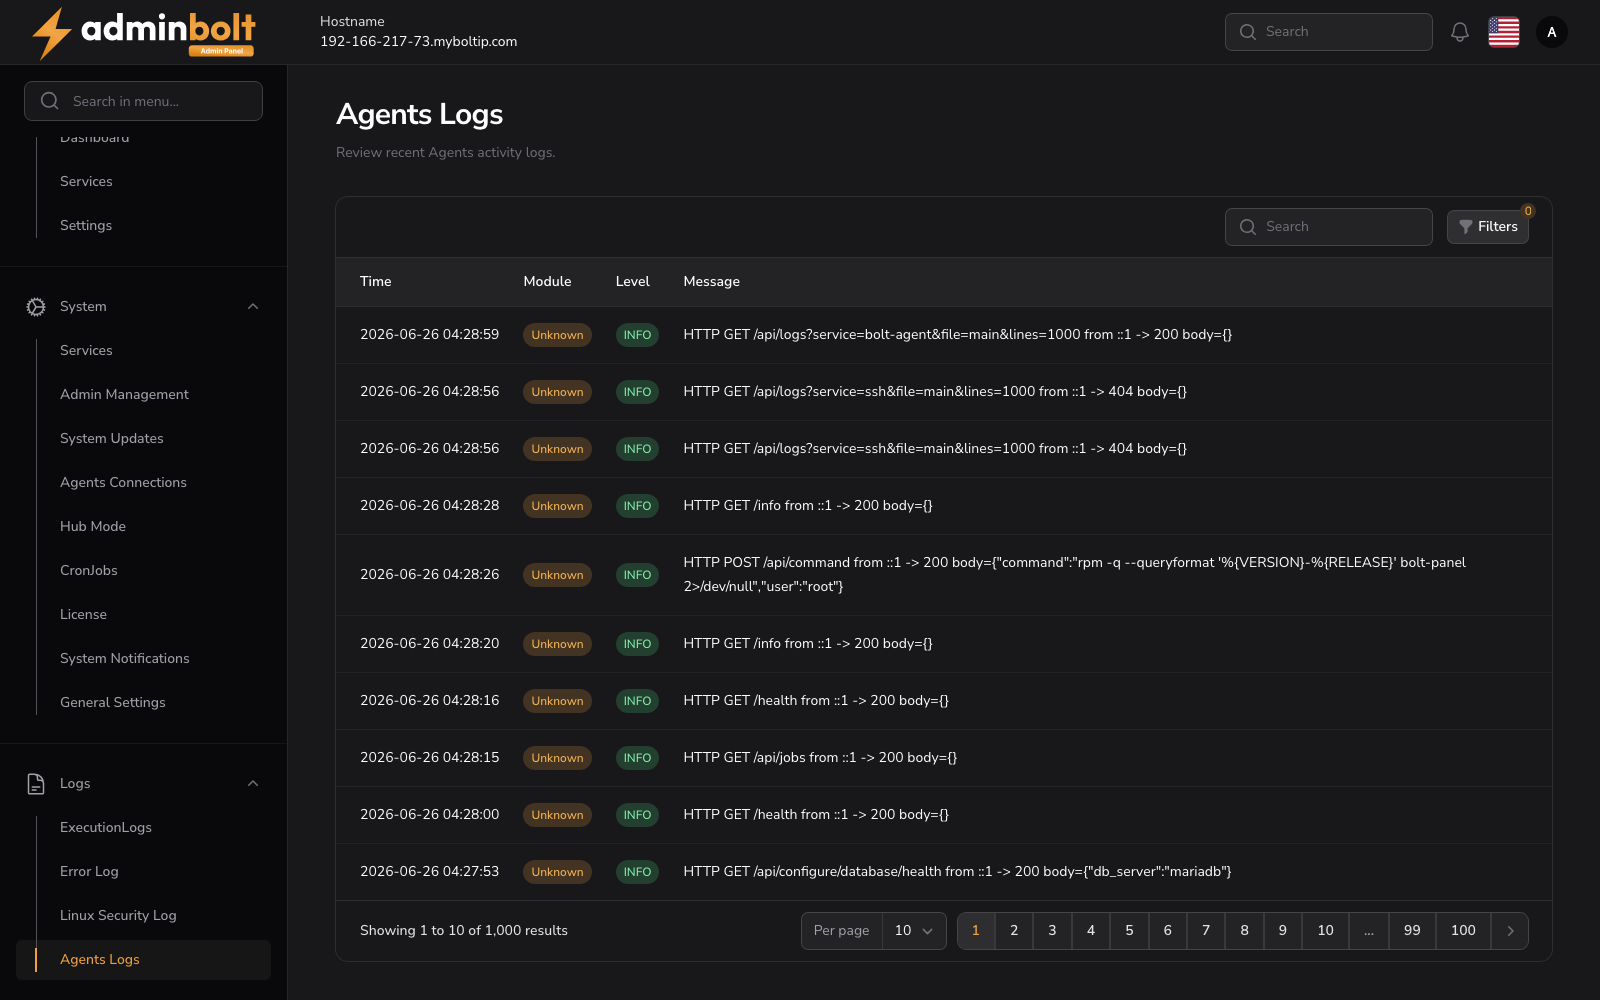Open Hub Mode in sidebar
The width and height of the screenshot is (1600, 1000).
[93, 527]
